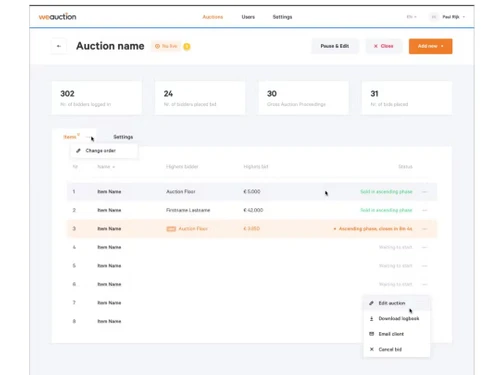Open the Users navigation item
Screen dimensions: 500x375
pos(248,17)
